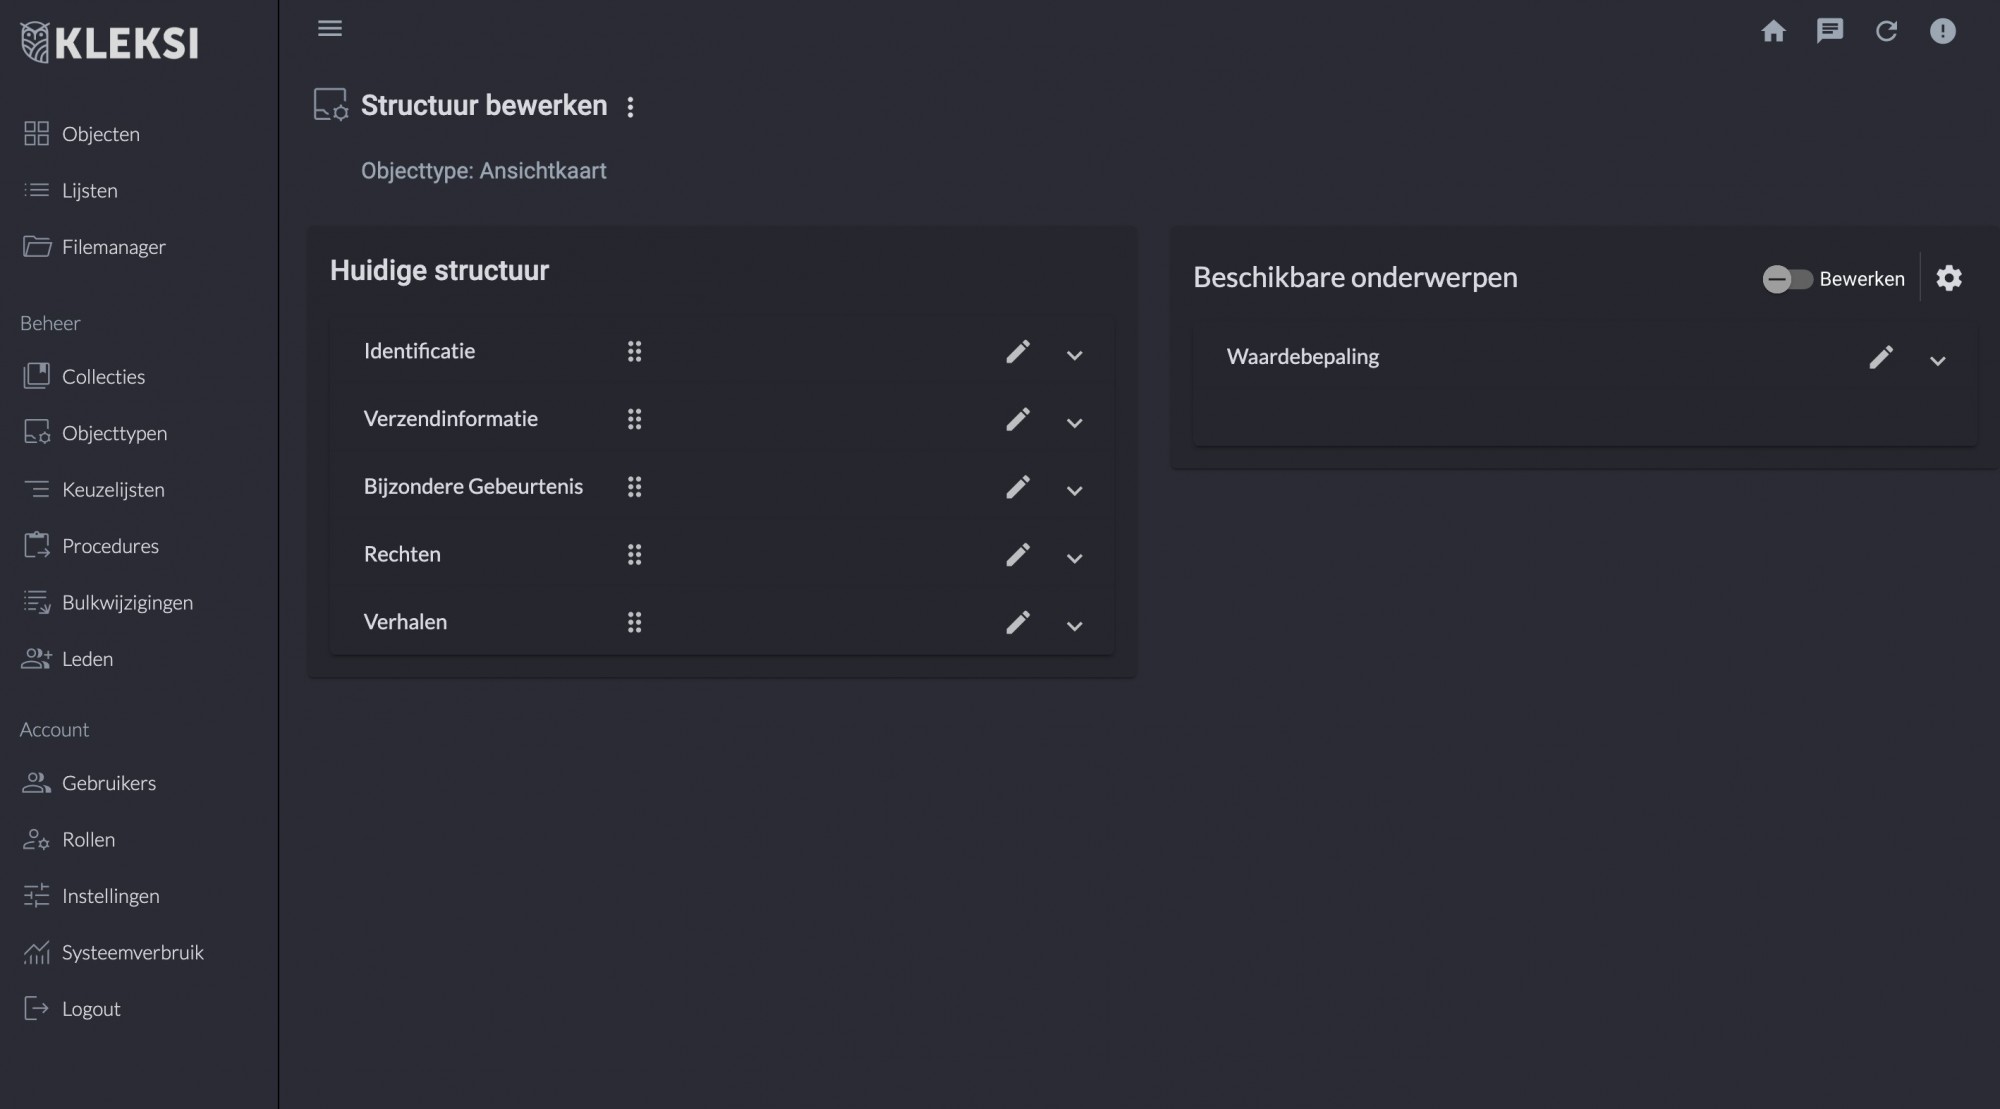The image size is (2000, 1109).
Task: Click the Objecten sidebar icon
Action: coord(35,132)
